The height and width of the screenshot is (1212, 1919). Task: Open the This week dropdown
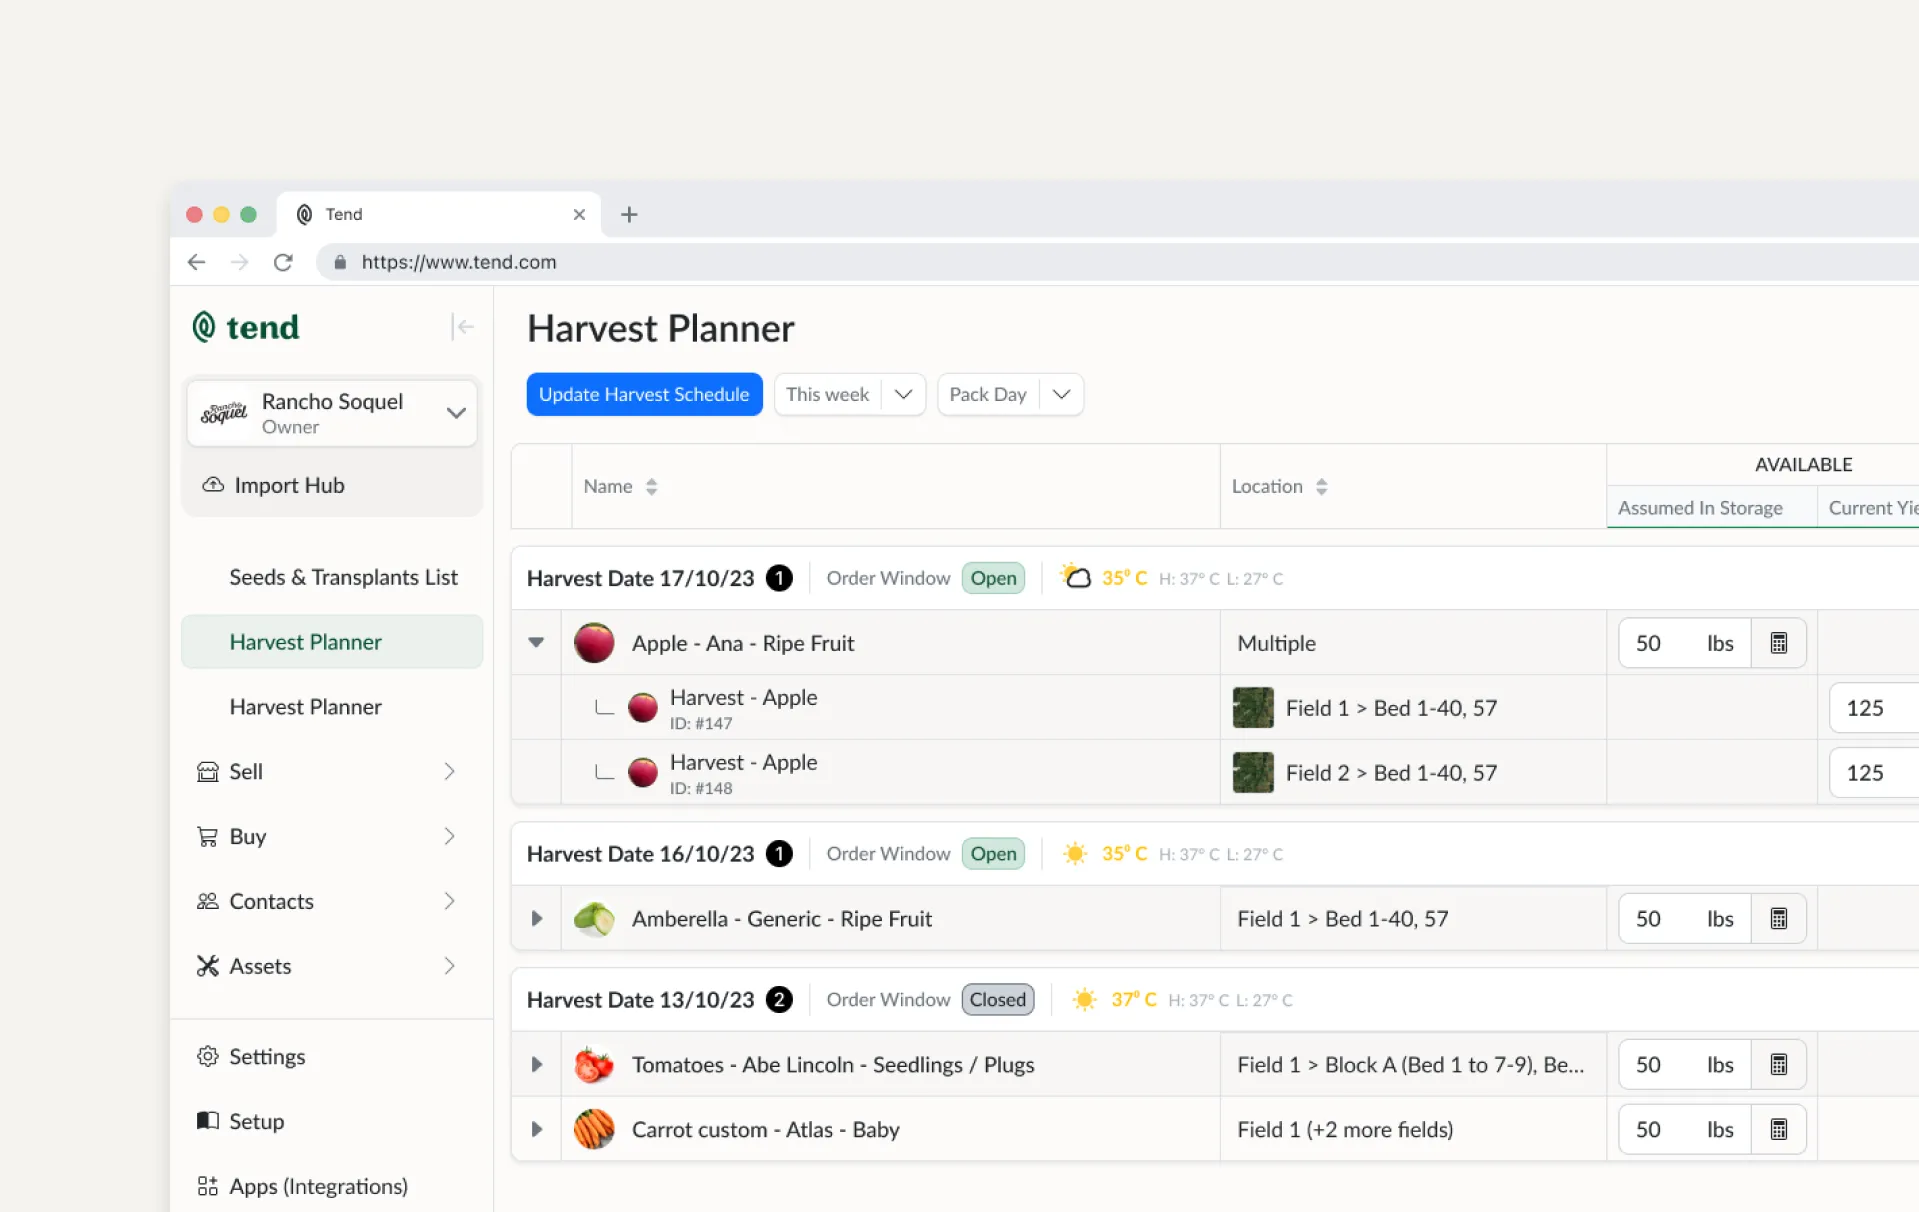point(849,394)
